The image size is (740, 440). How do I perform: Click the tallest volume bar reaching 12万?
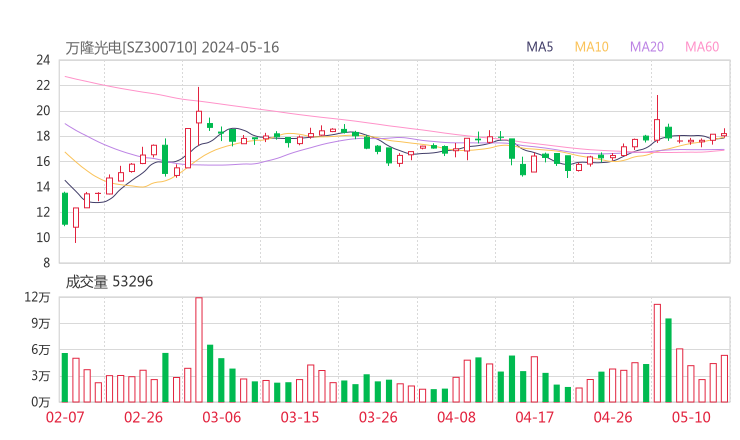199,350
